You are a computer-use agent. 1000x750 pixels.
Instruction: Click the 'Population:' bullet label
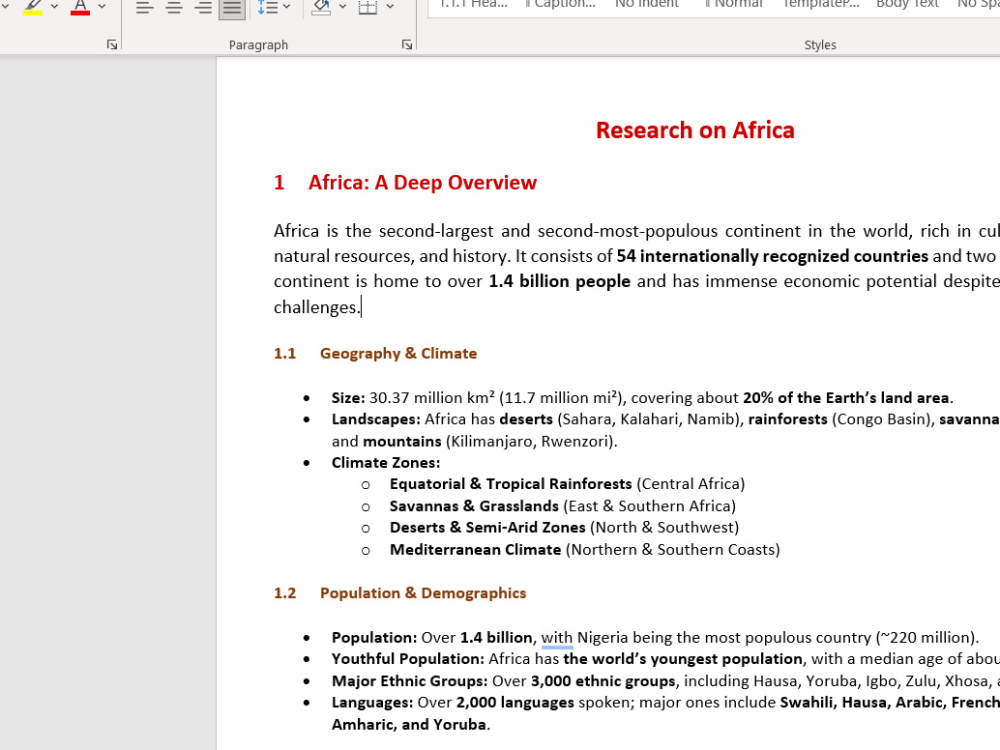click(374, 638)
